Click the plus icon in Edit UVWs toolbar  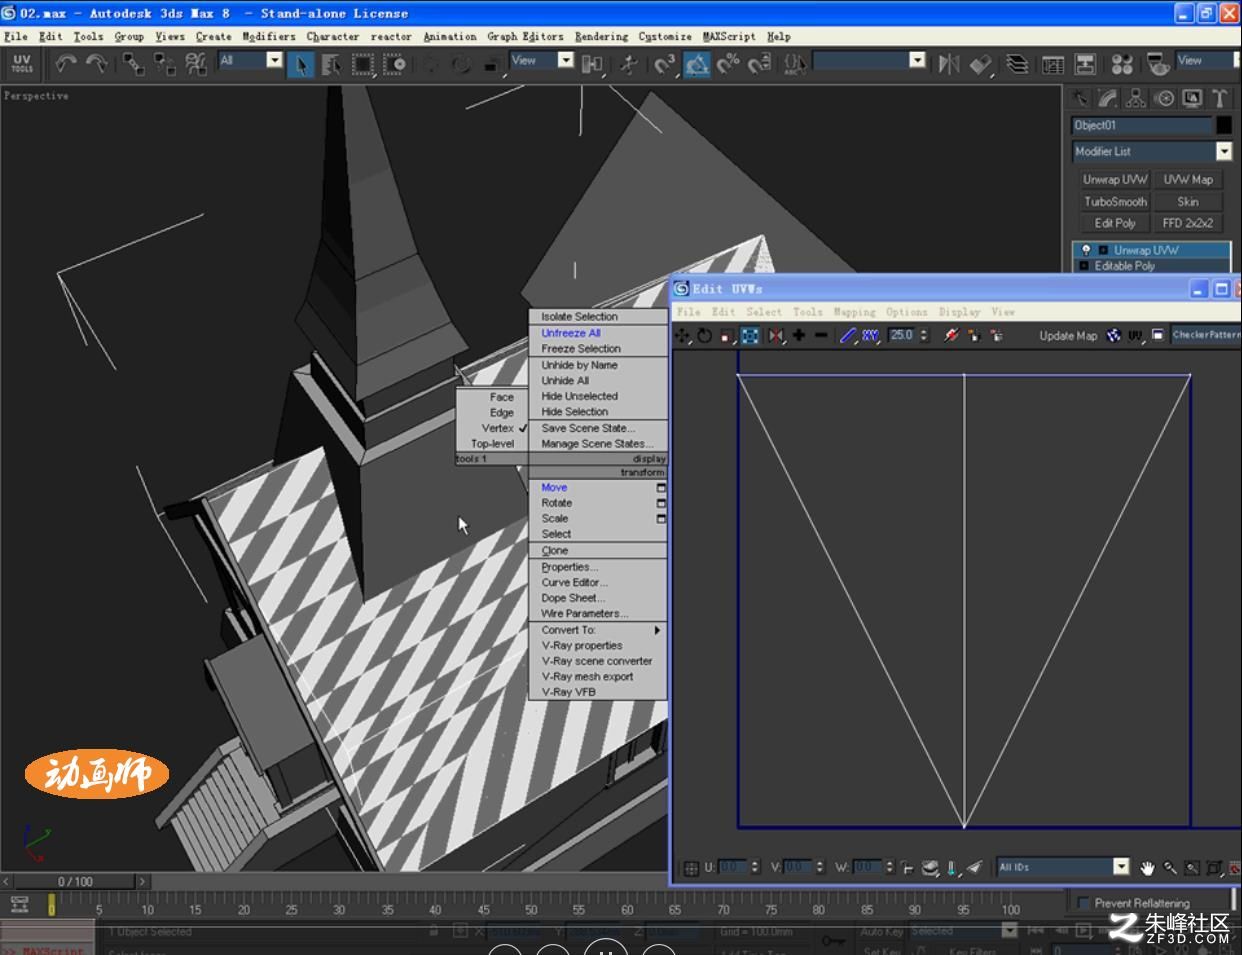point(799,336)
